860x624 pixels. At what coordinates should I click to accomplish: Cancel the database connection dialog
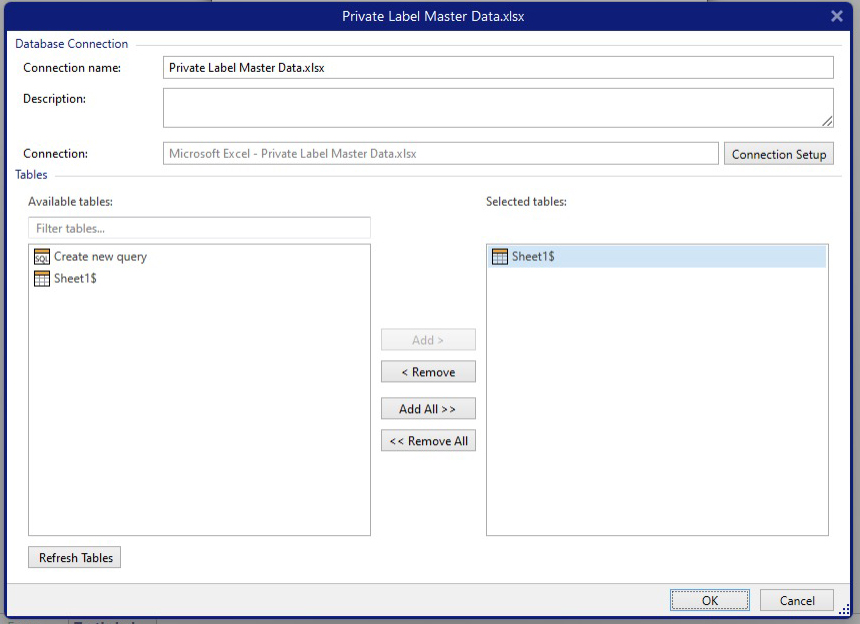coord(797,600)
